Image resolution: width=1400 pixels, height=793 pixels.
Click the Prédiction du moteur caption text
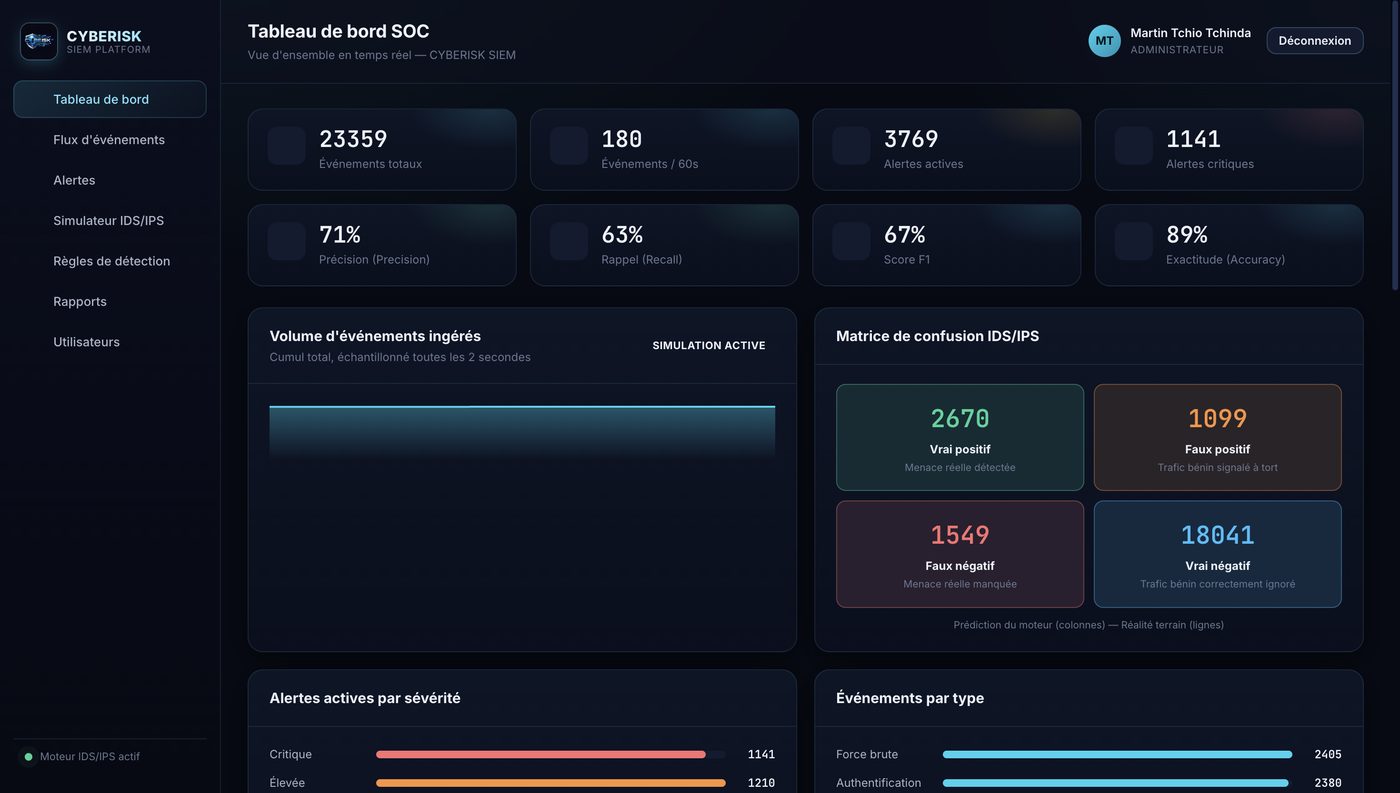(1089, 625)
